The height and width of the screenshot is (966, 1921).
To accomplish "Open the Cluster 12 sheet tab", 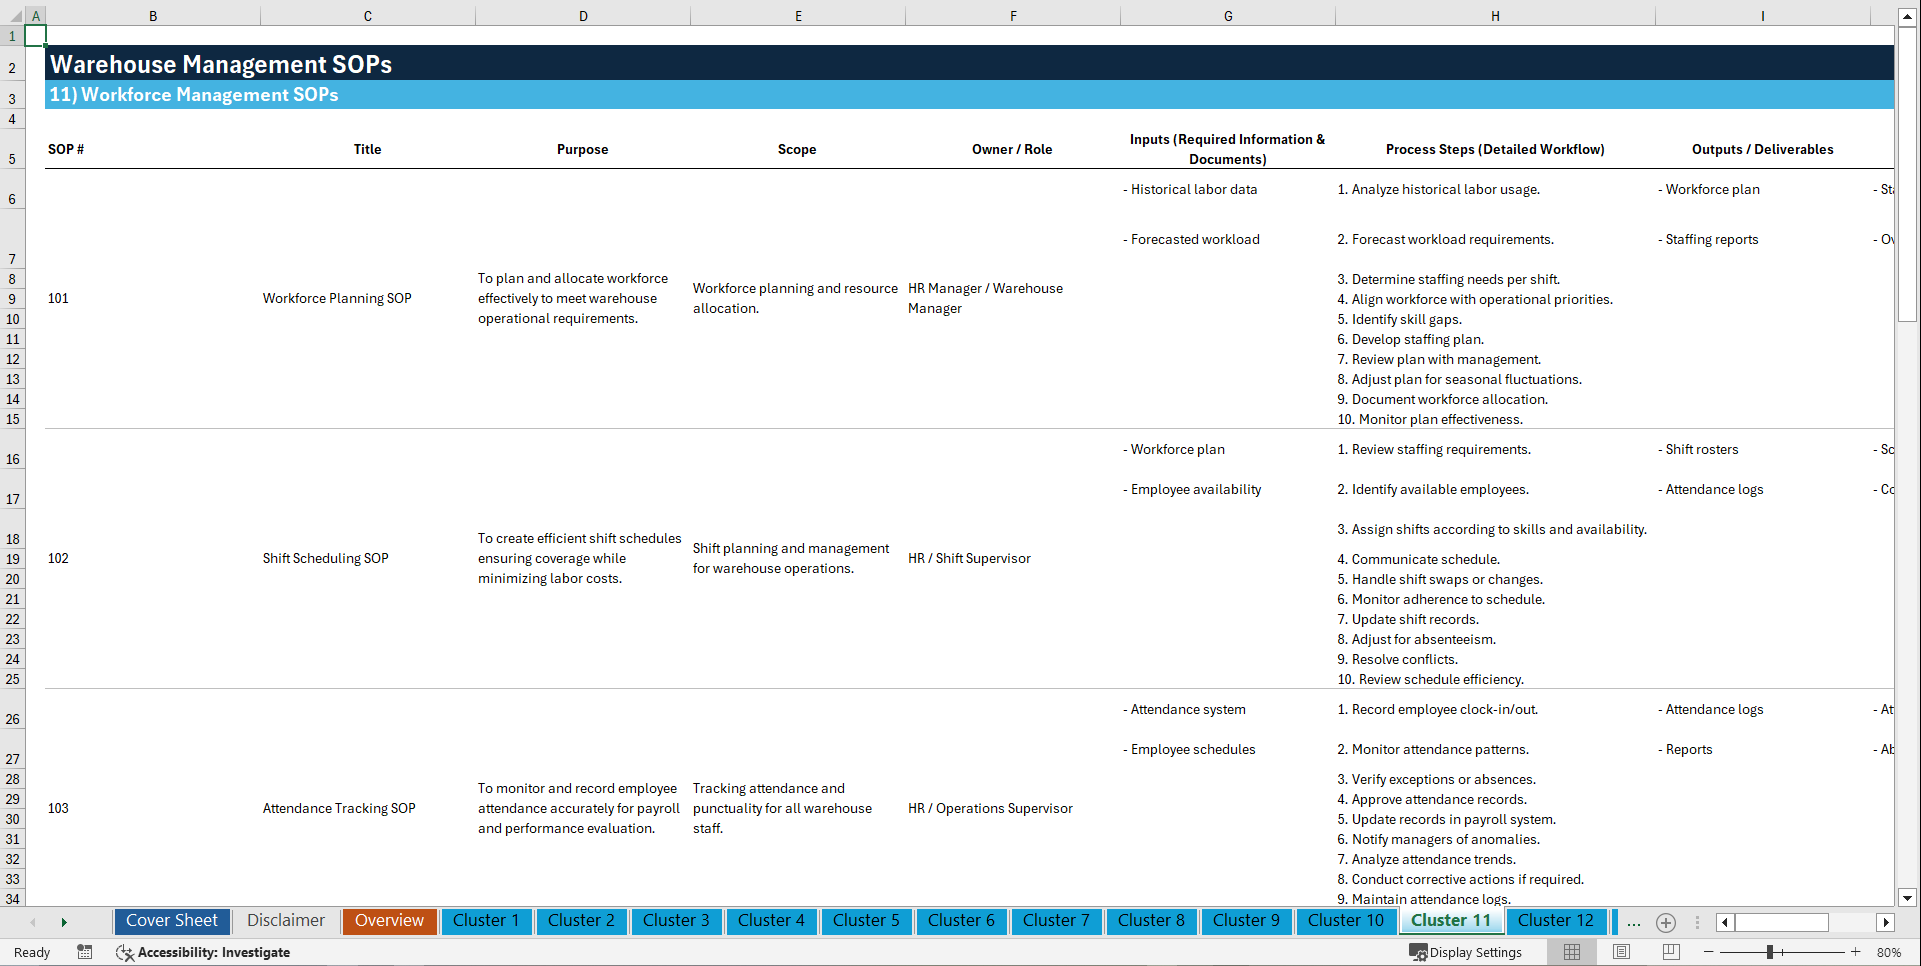I will click(x=1556, y=921).
